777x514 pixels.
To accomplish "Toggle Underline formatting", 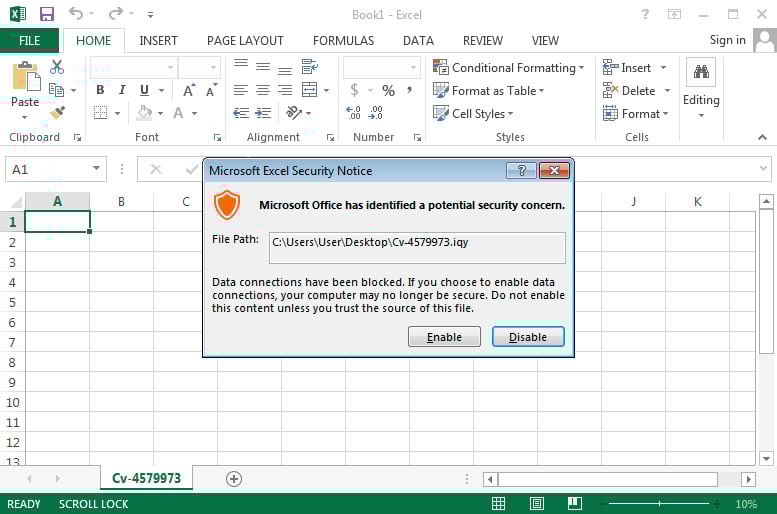I will 144,90.
